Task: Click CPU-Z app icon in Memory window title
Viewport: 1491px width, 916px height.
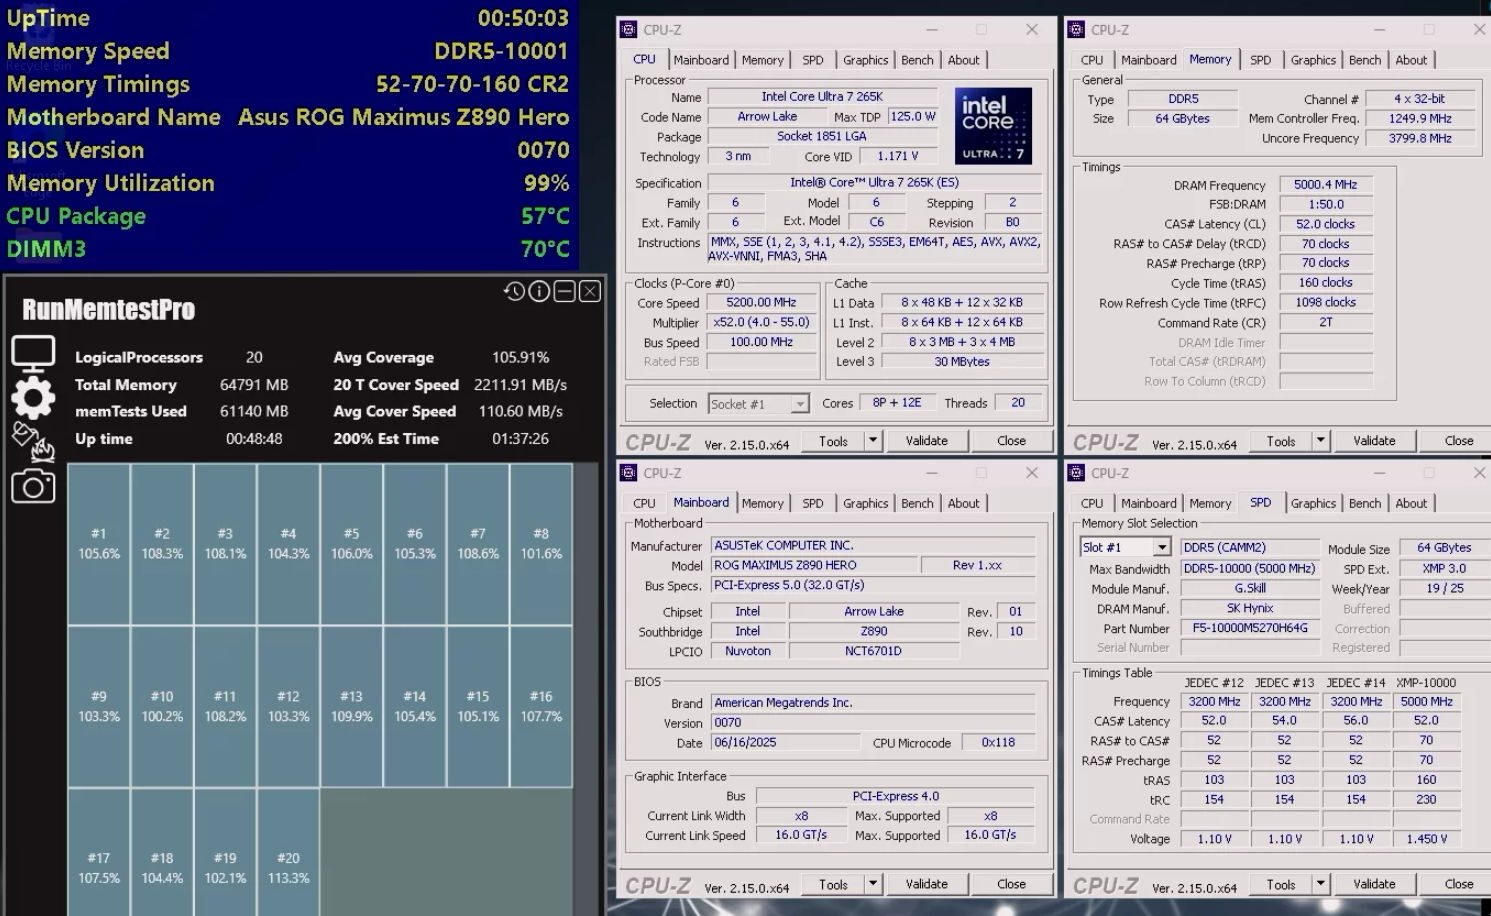Action: point(1076,30)
